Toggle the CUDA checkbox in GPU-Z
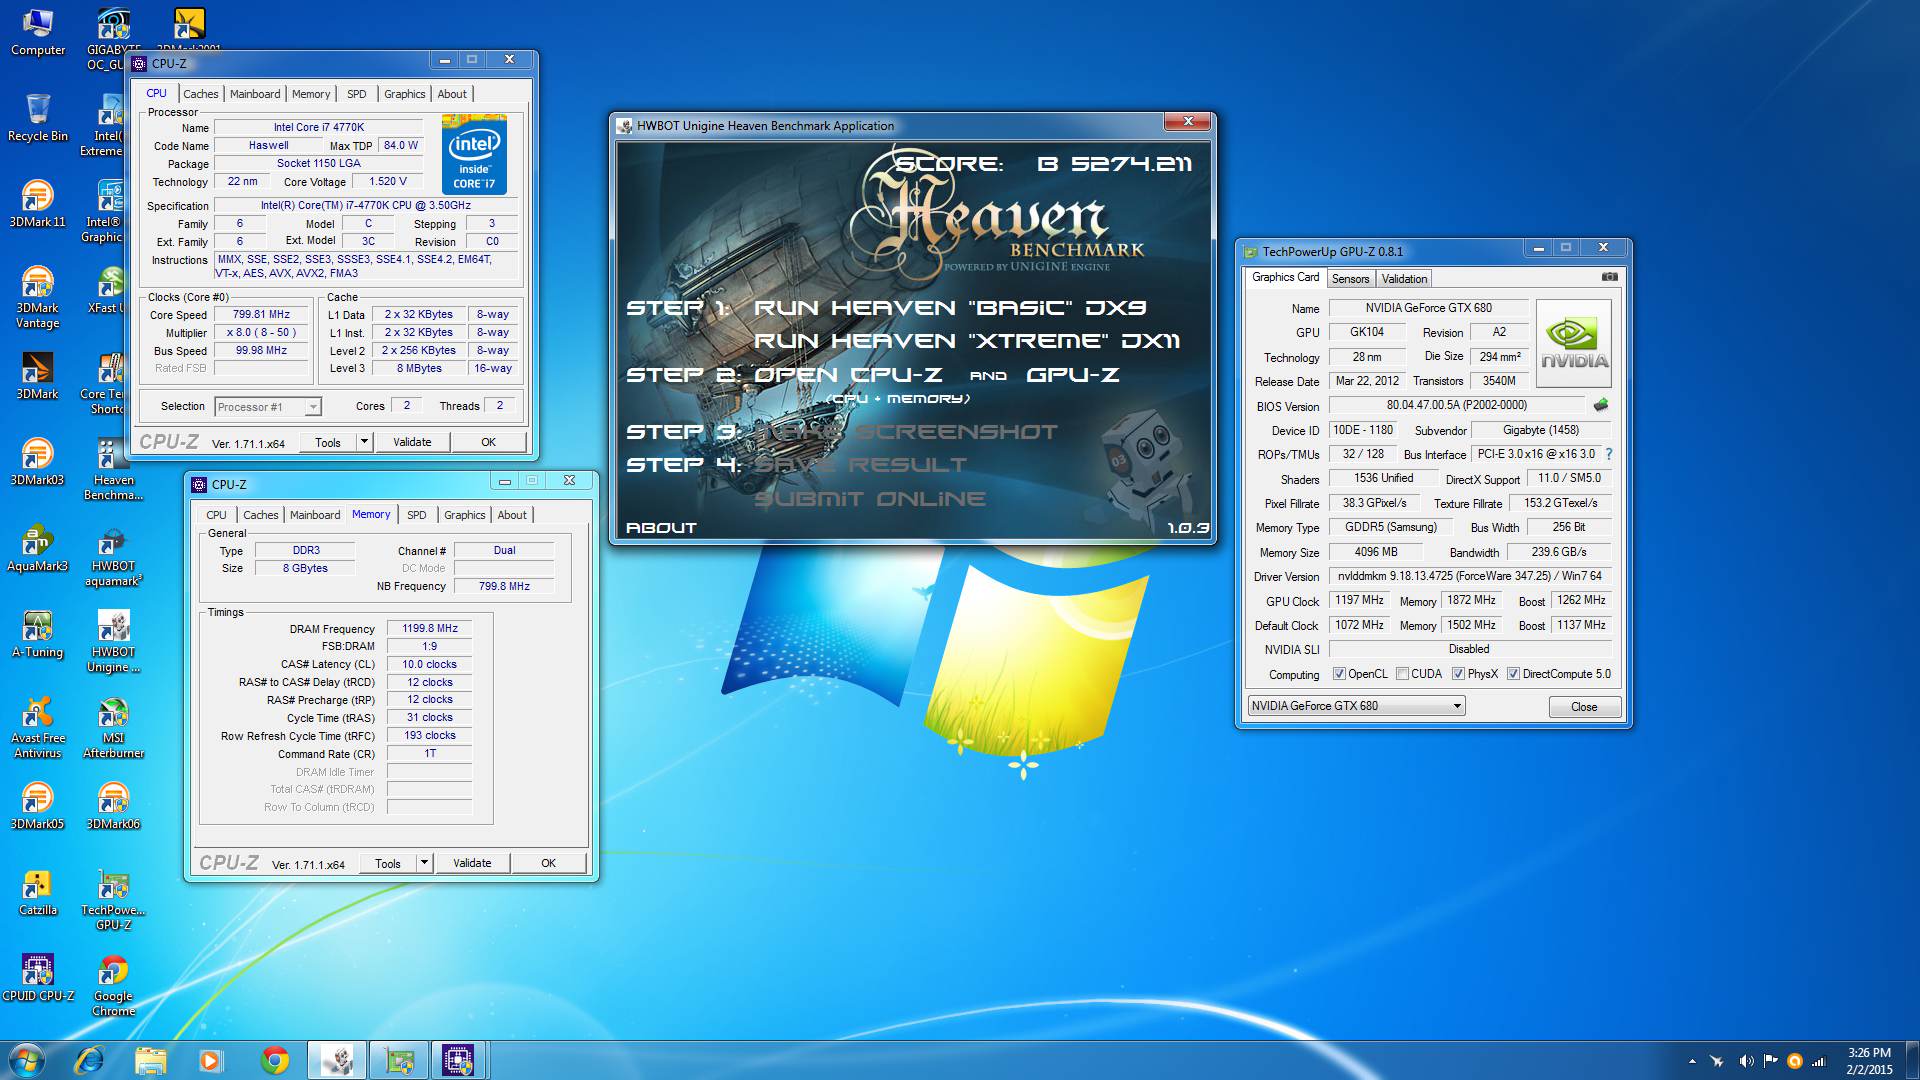The height and width of the screenshot is (1080, 1920). (1402, 674)
